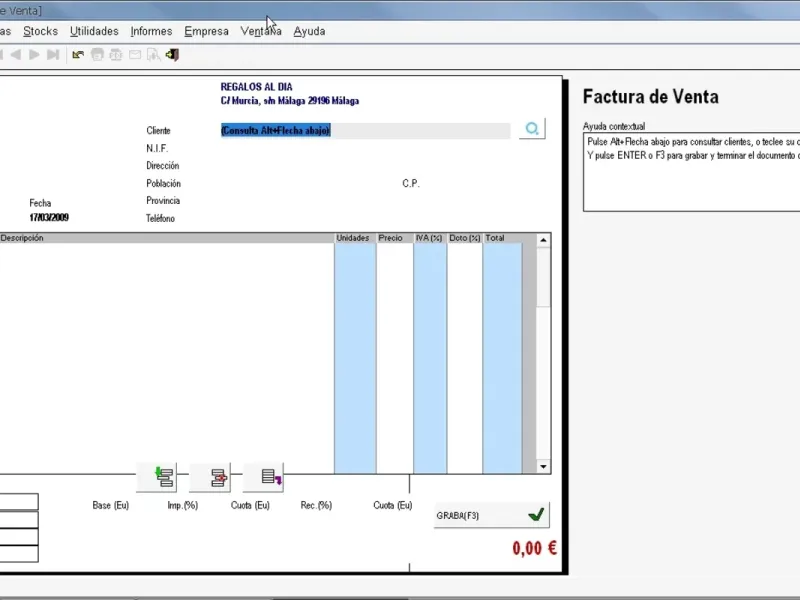The image size is (800, 600).
Task: Export to PDF using toolbar icon
Action: (x=116, y=55)
